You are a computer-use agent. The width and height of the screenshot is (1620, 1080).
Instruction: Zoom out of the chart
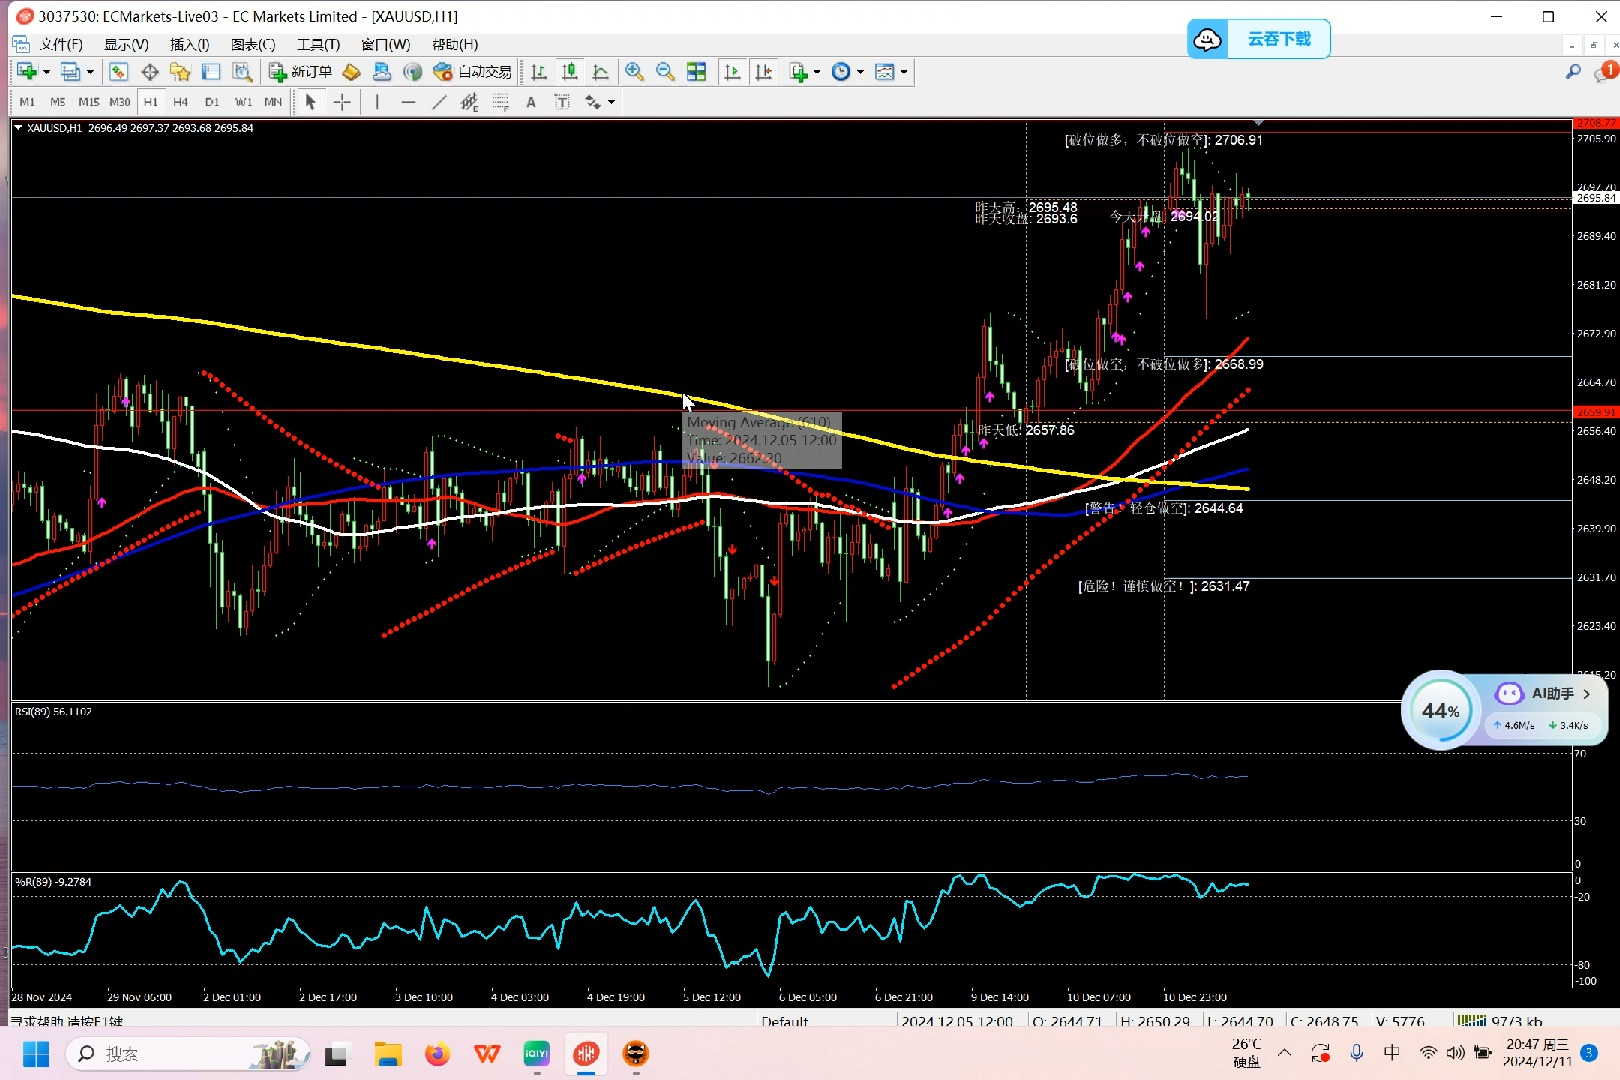tap(665, 72)
